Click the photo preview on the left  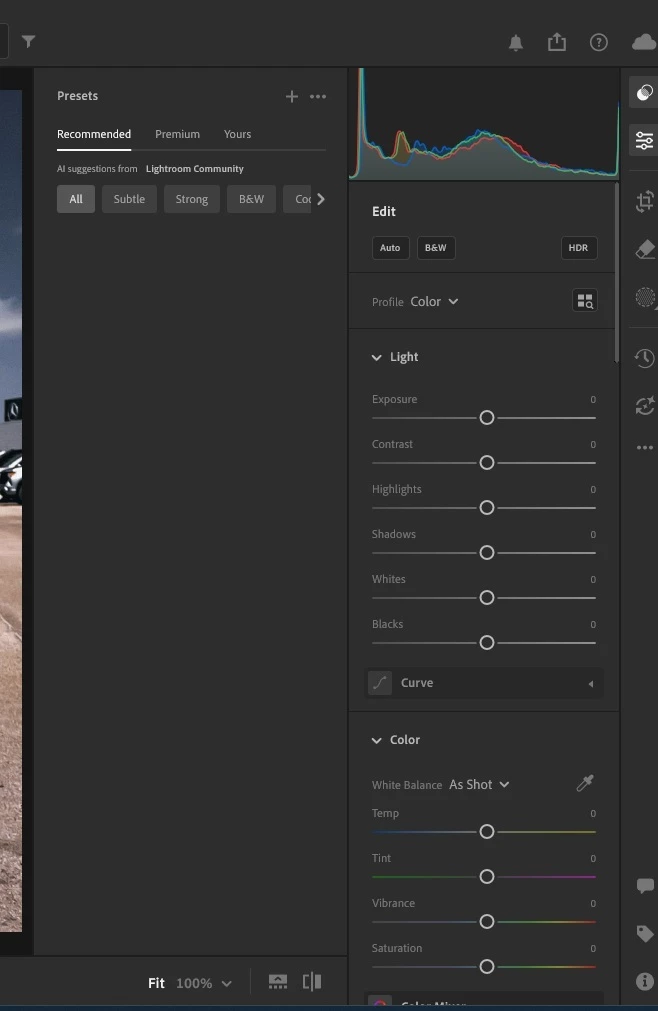pyautogui.click(x=11, y=511)
